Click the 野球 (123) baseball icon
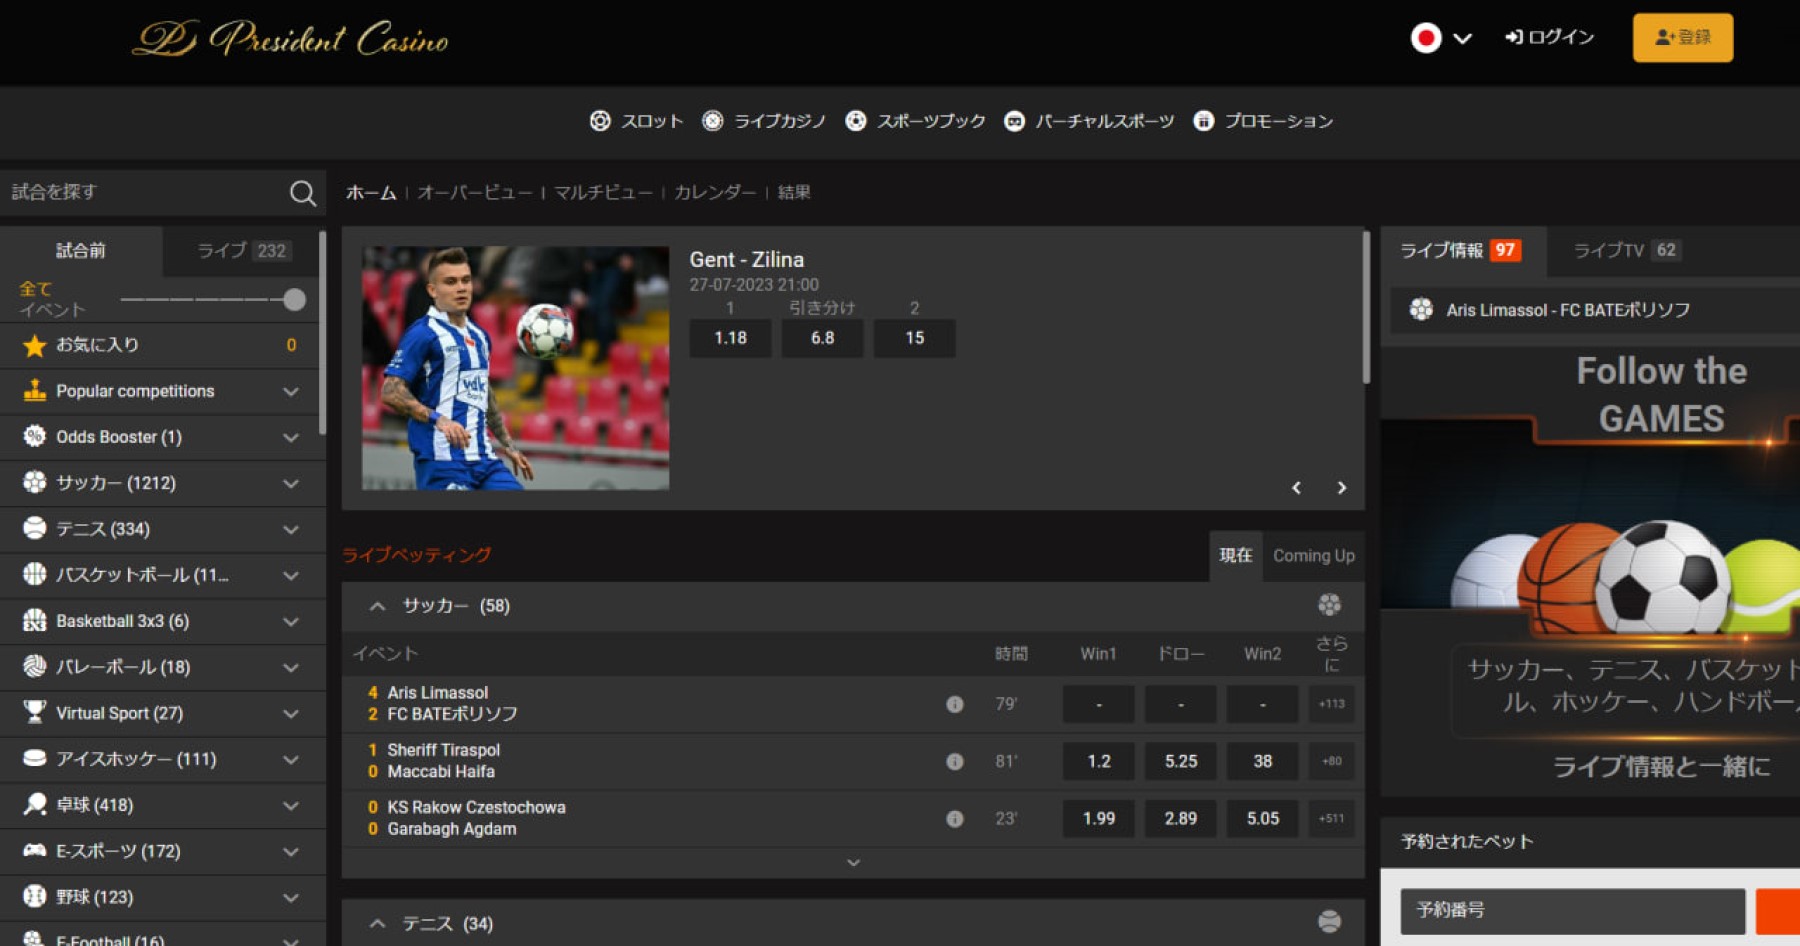 35,896
